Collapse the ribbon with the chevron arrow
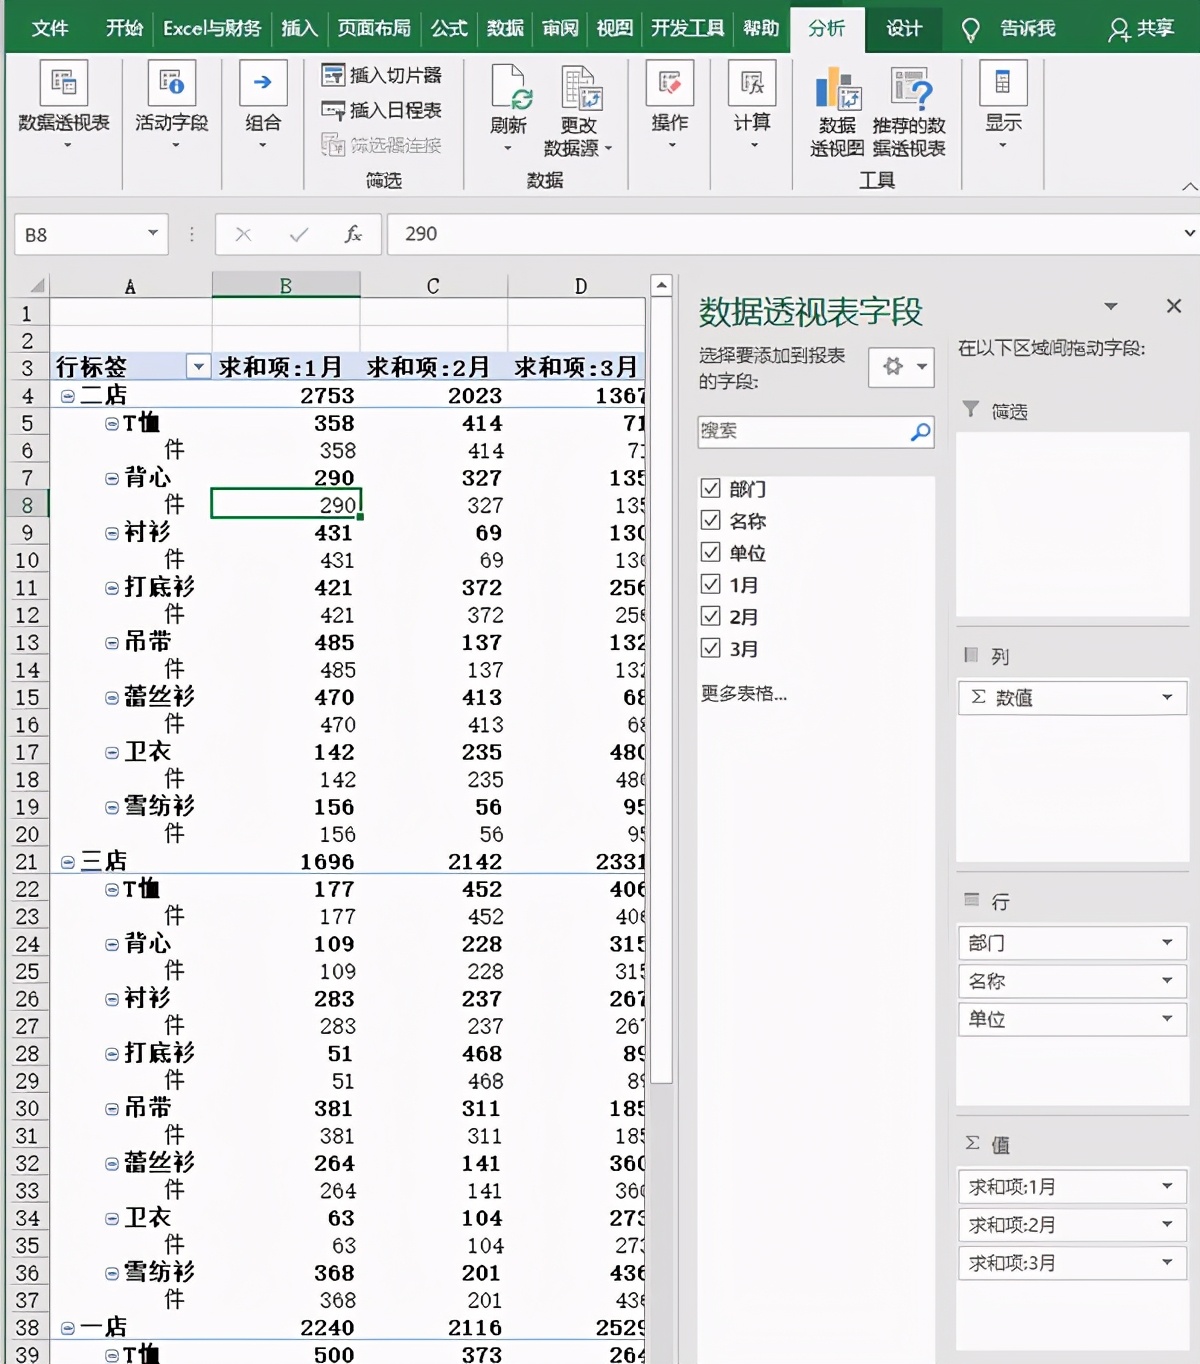 pyautogui.click(x=1189, y=186)
